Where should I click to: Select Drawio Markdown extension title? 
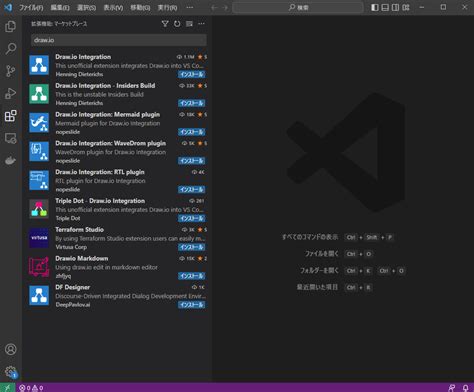(x=82, y=258)
